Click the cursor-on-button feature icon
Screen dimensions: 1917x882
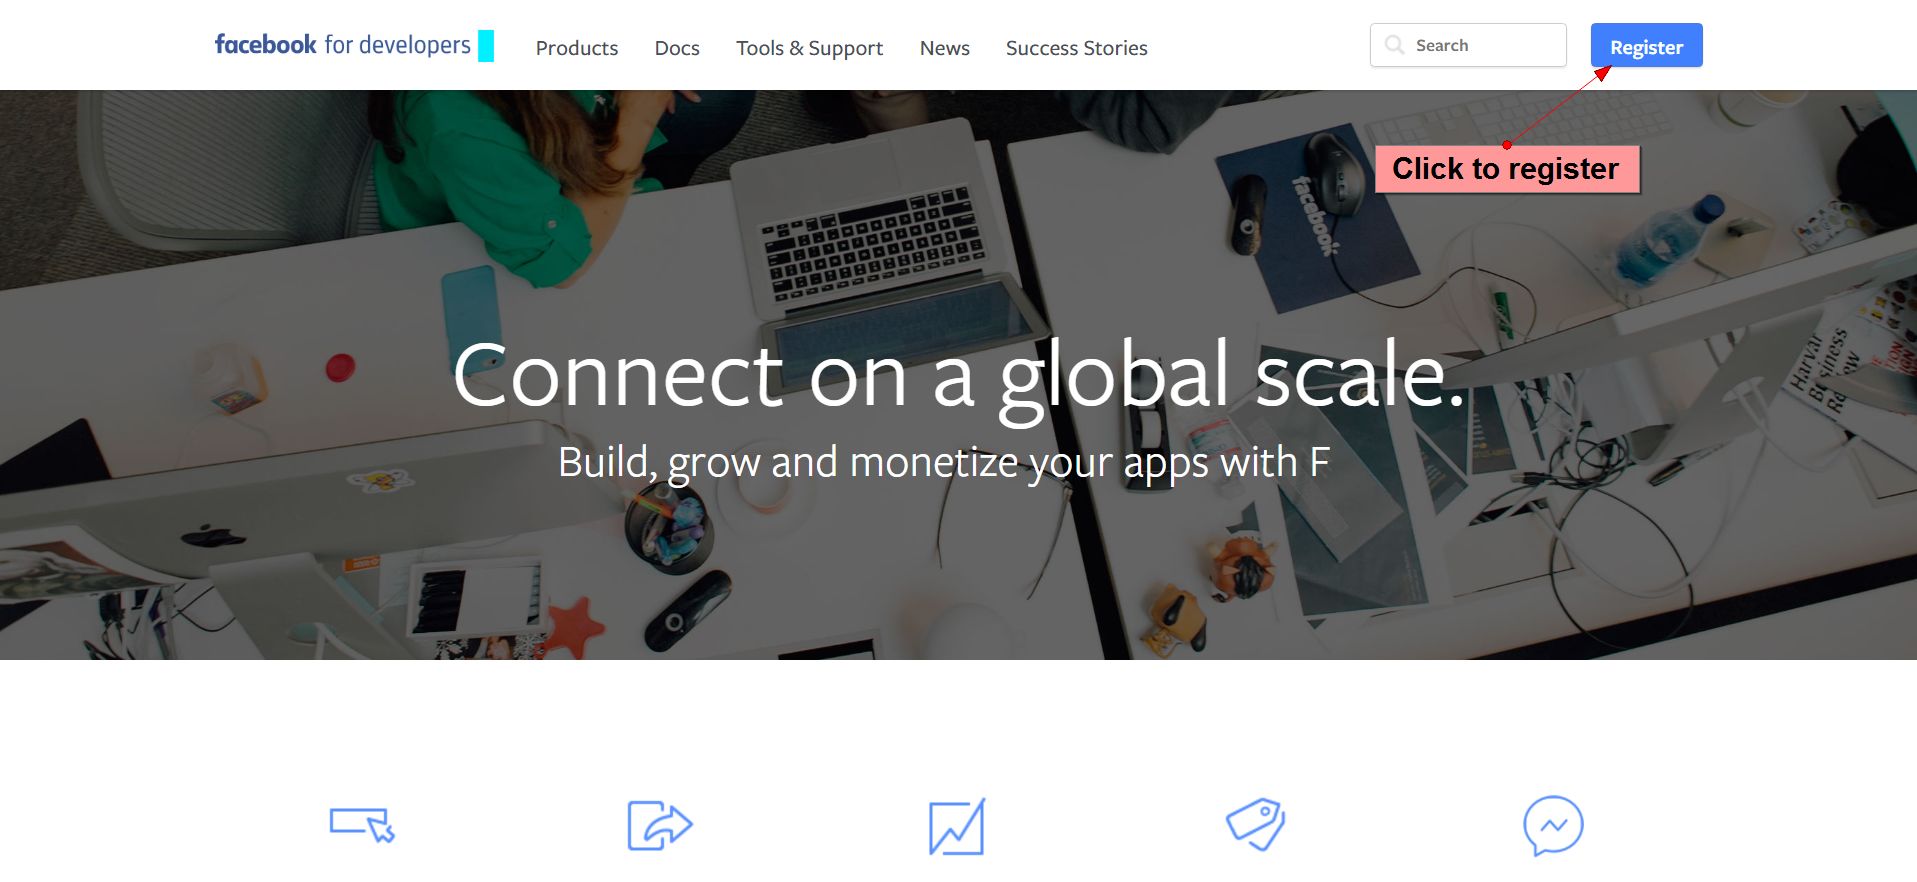pos(362,825)
